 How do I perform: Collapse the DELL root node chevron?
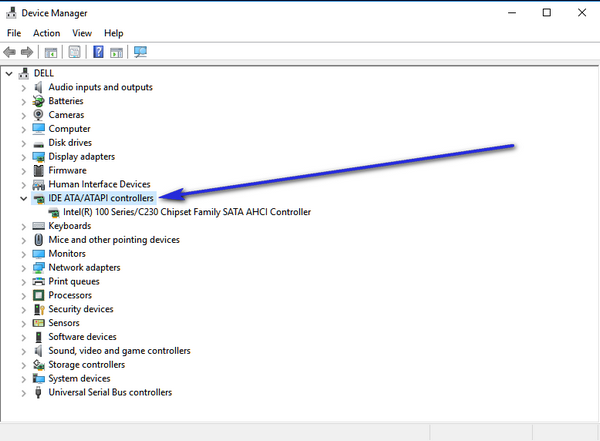(x=9, y=73)
